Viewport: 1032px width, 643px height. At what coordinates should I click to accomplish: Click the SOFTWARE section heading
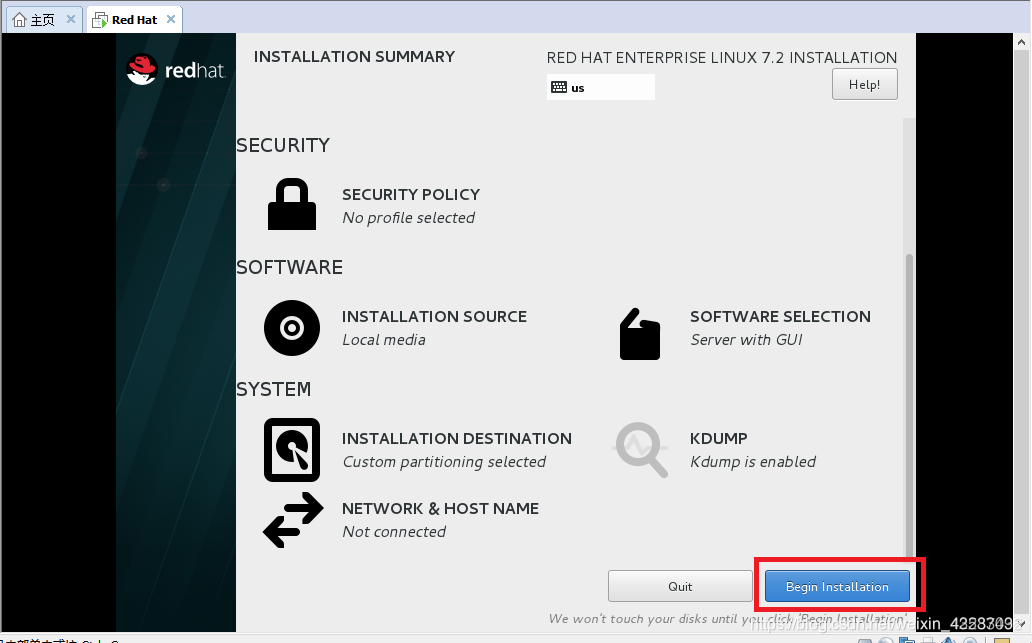pyautogui.click(x=290, y=268)
